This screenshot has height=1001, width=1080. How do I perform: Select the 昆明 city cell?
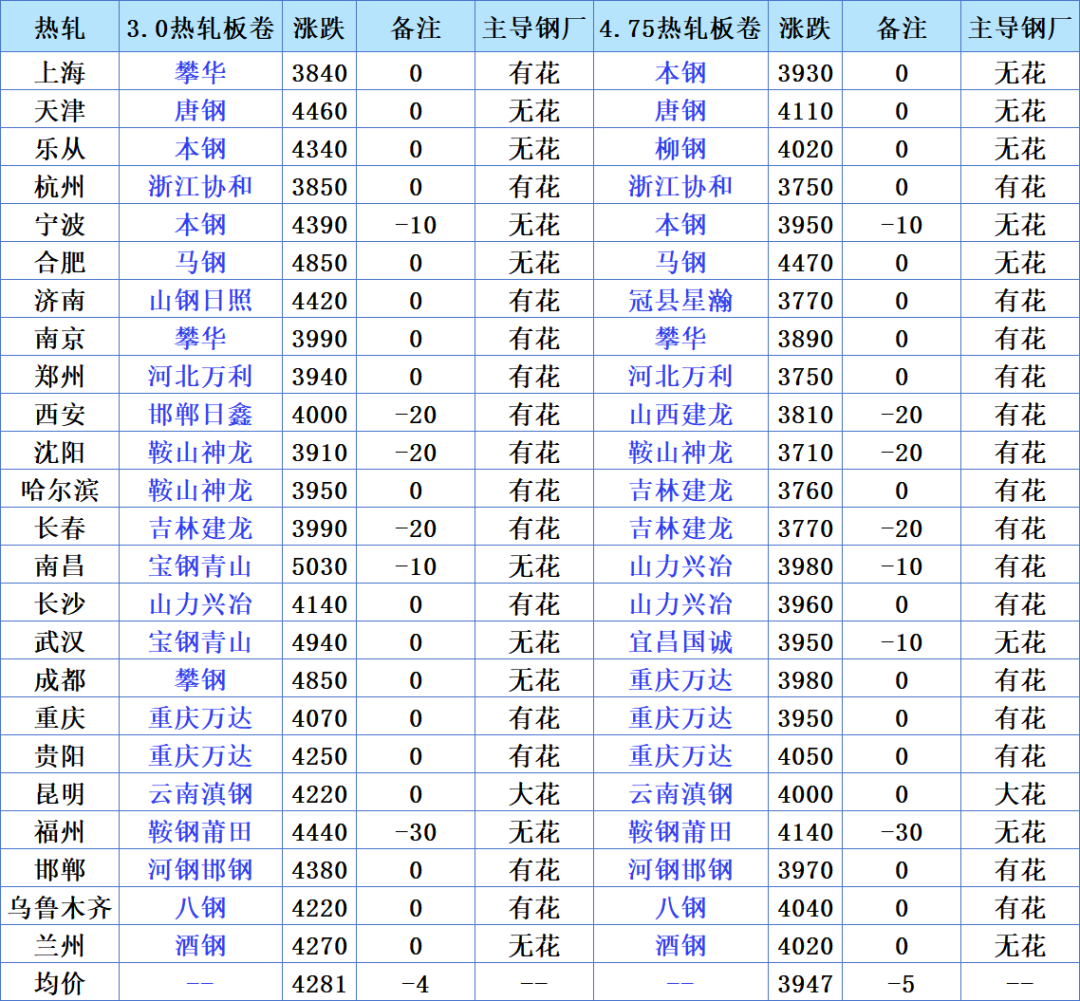(x=60, y=794)
